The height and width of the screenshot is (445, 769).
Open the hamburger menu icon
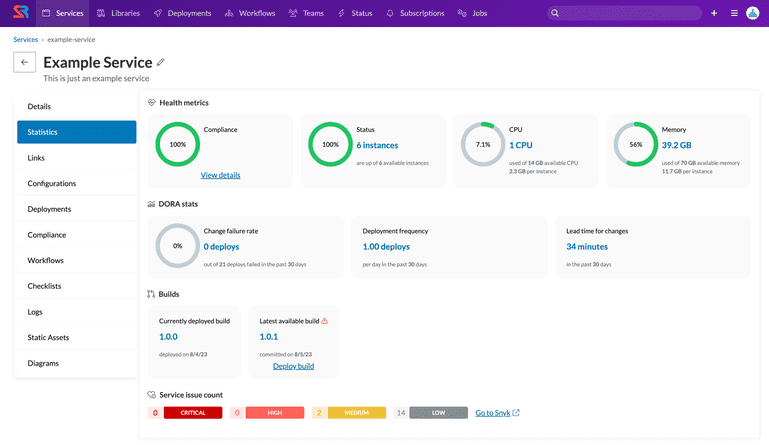tap(734, 13)
